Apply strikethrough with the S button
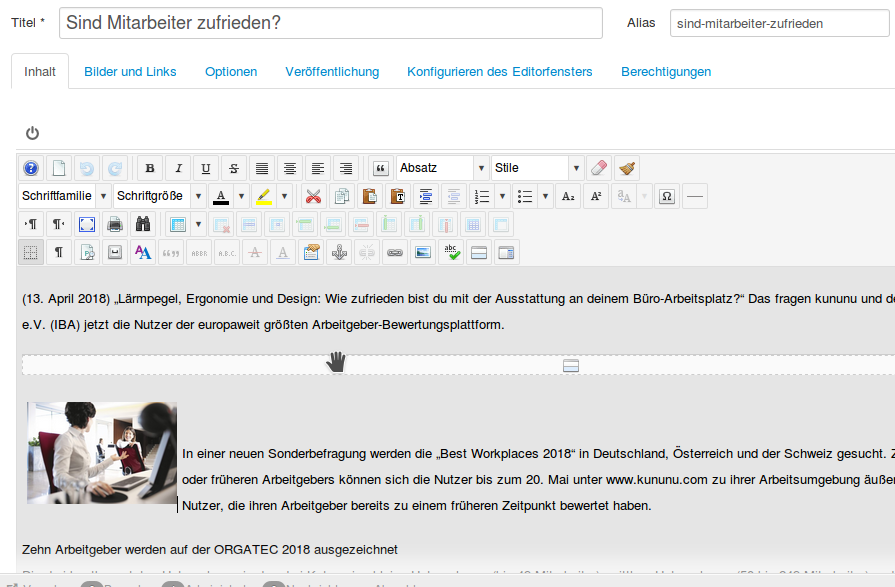 pyautogui.click(x=233, y=168)
